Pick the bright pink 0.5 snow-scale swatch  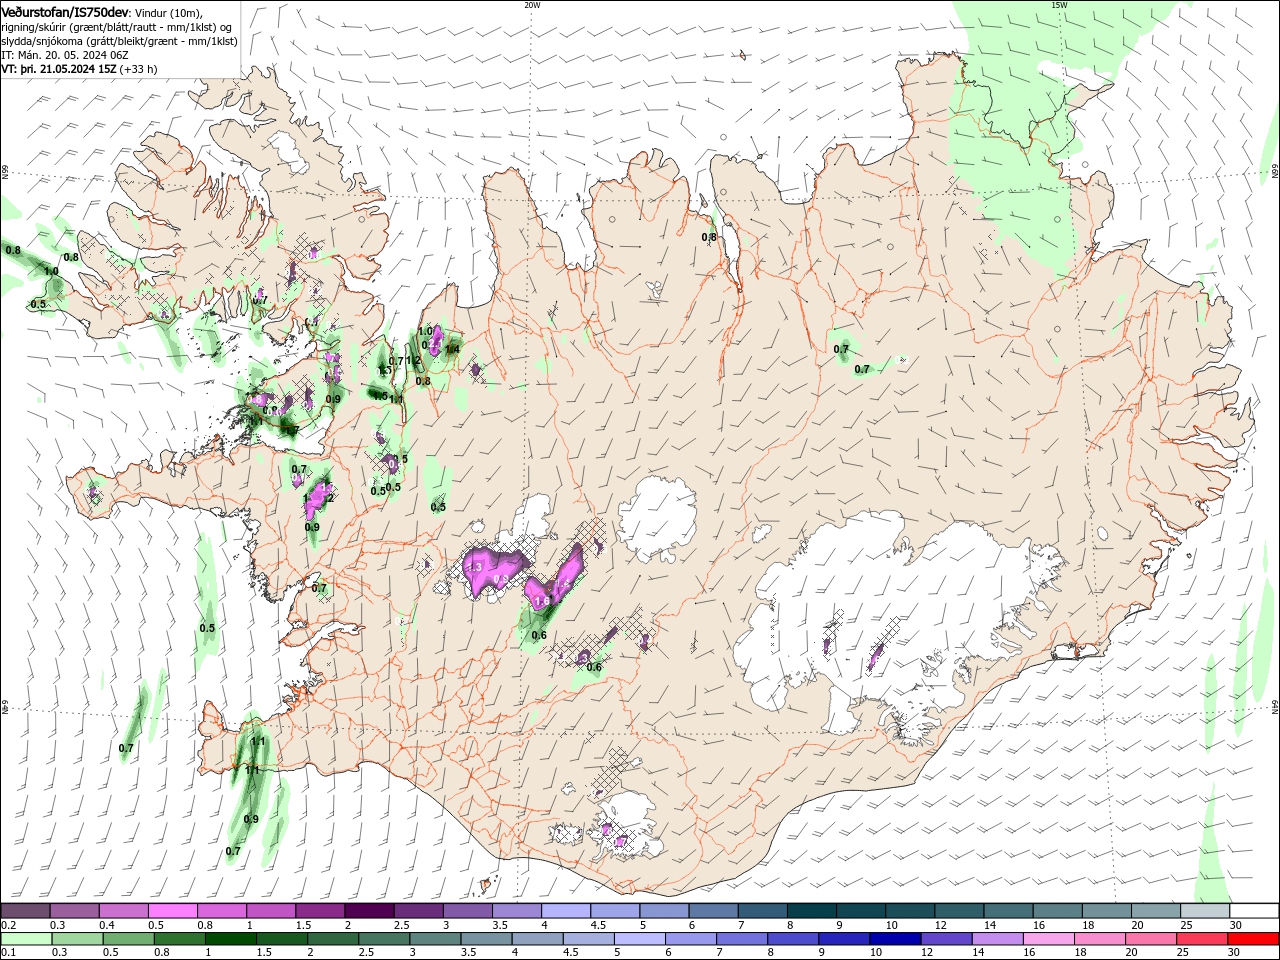click(172, 911)
